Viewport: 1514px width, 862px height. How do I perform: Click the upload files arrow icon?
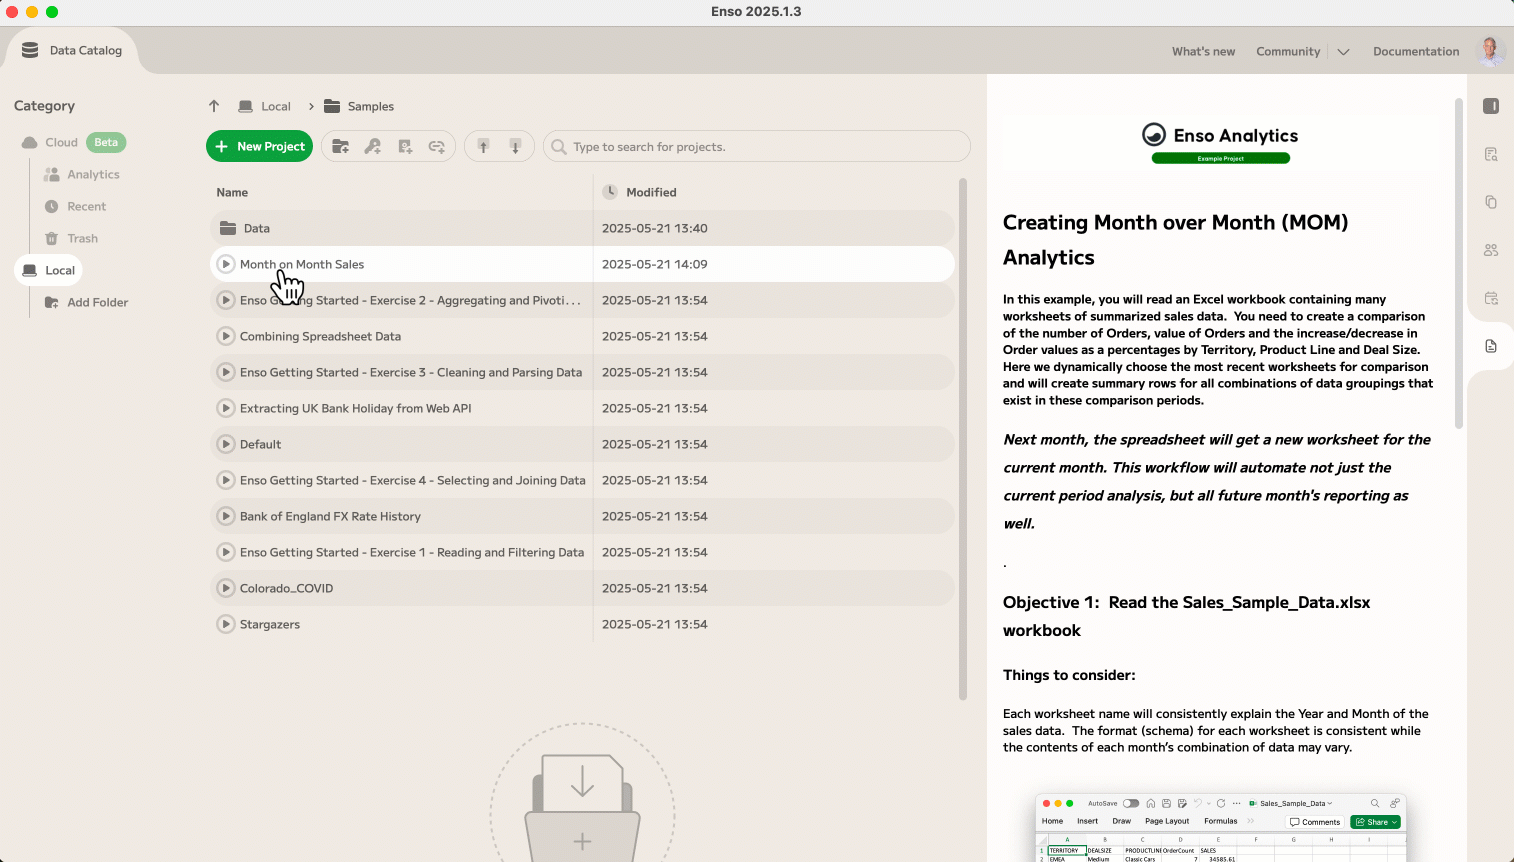(483, 147)
